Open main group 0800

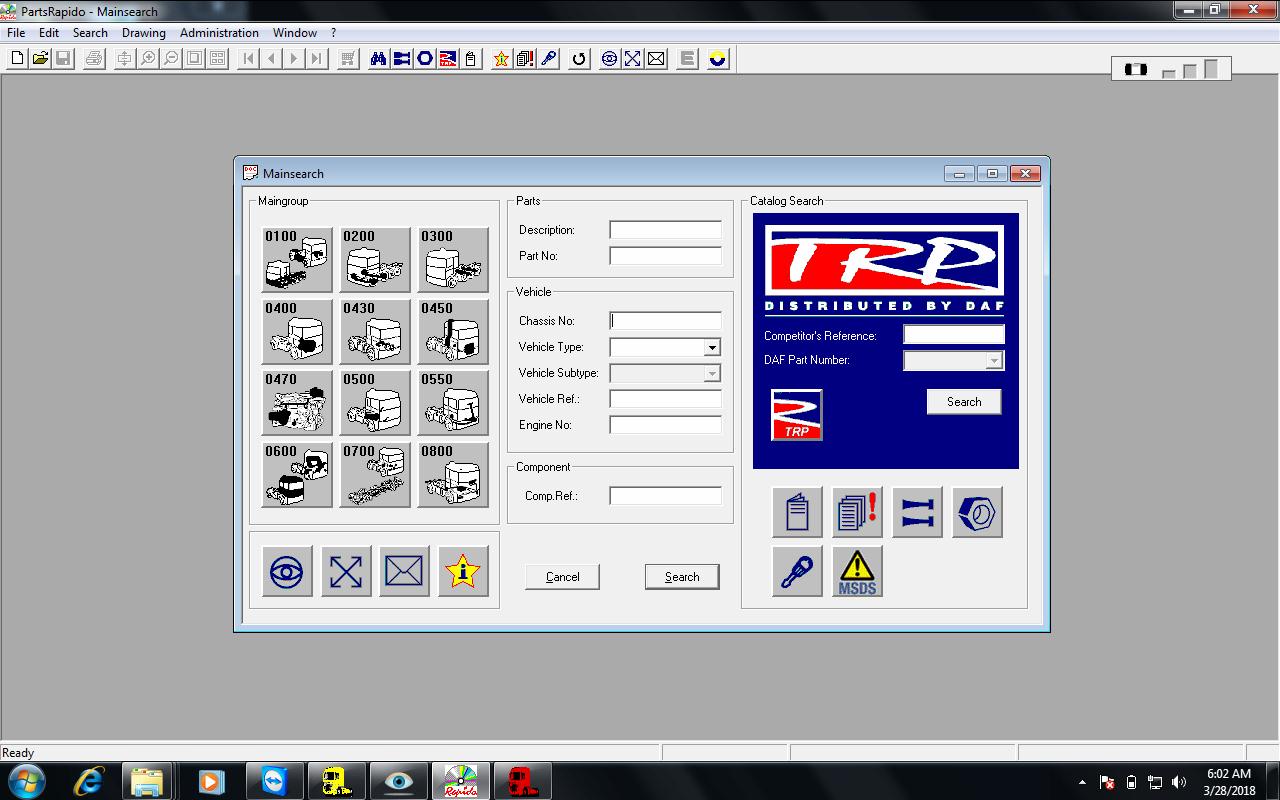click(x=453, y=475)
